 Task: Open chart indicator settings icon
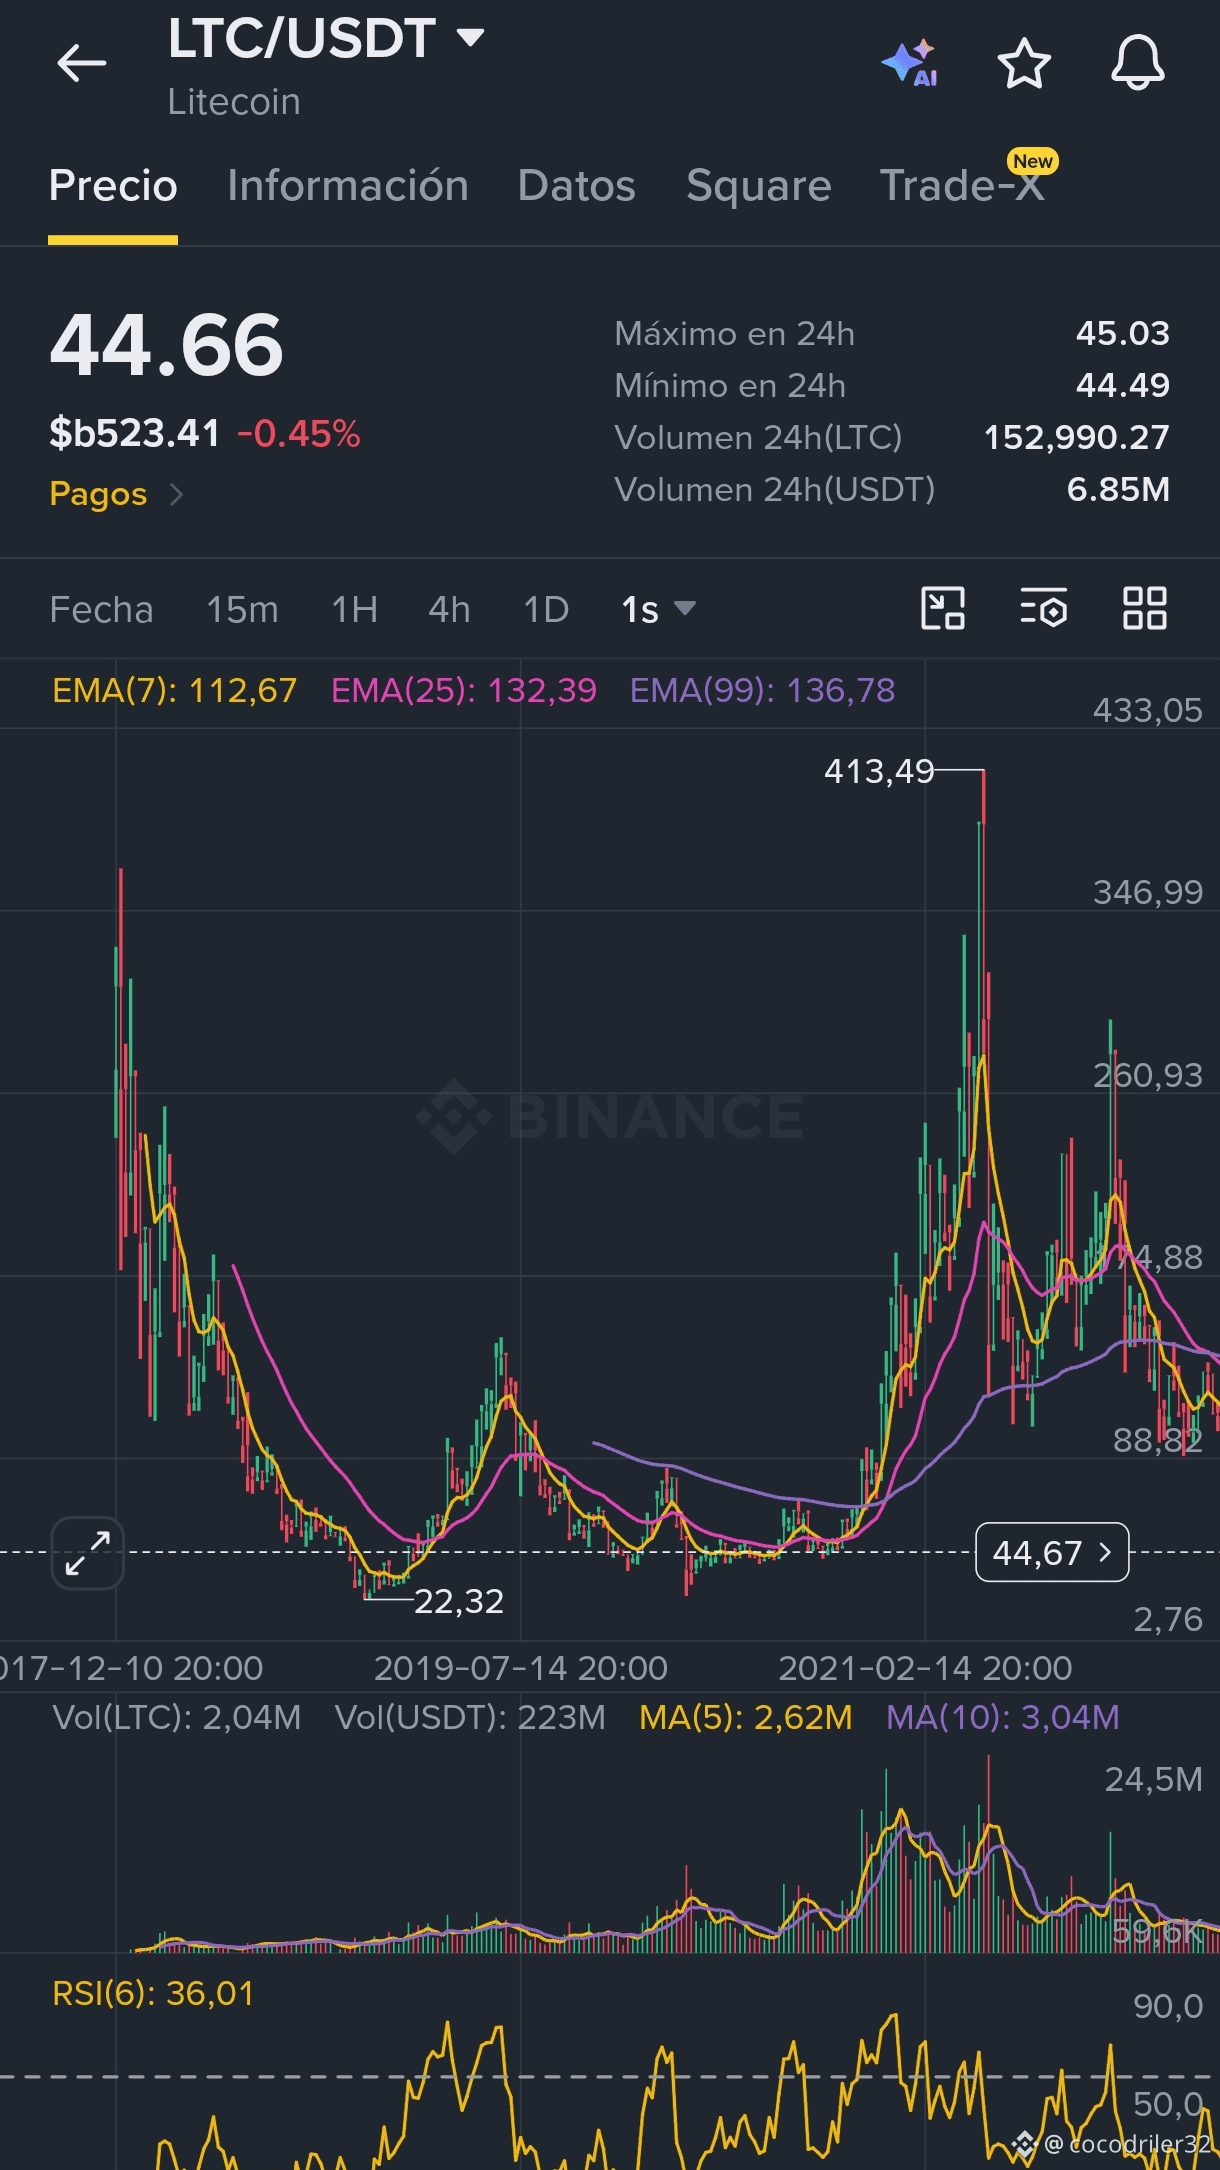(x=1043, y=608)
